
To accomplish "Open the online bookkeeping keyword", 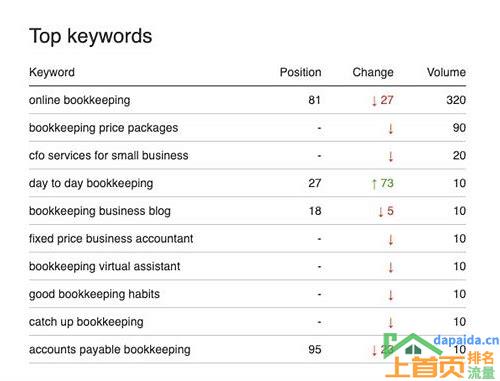I will click(79, 100).
